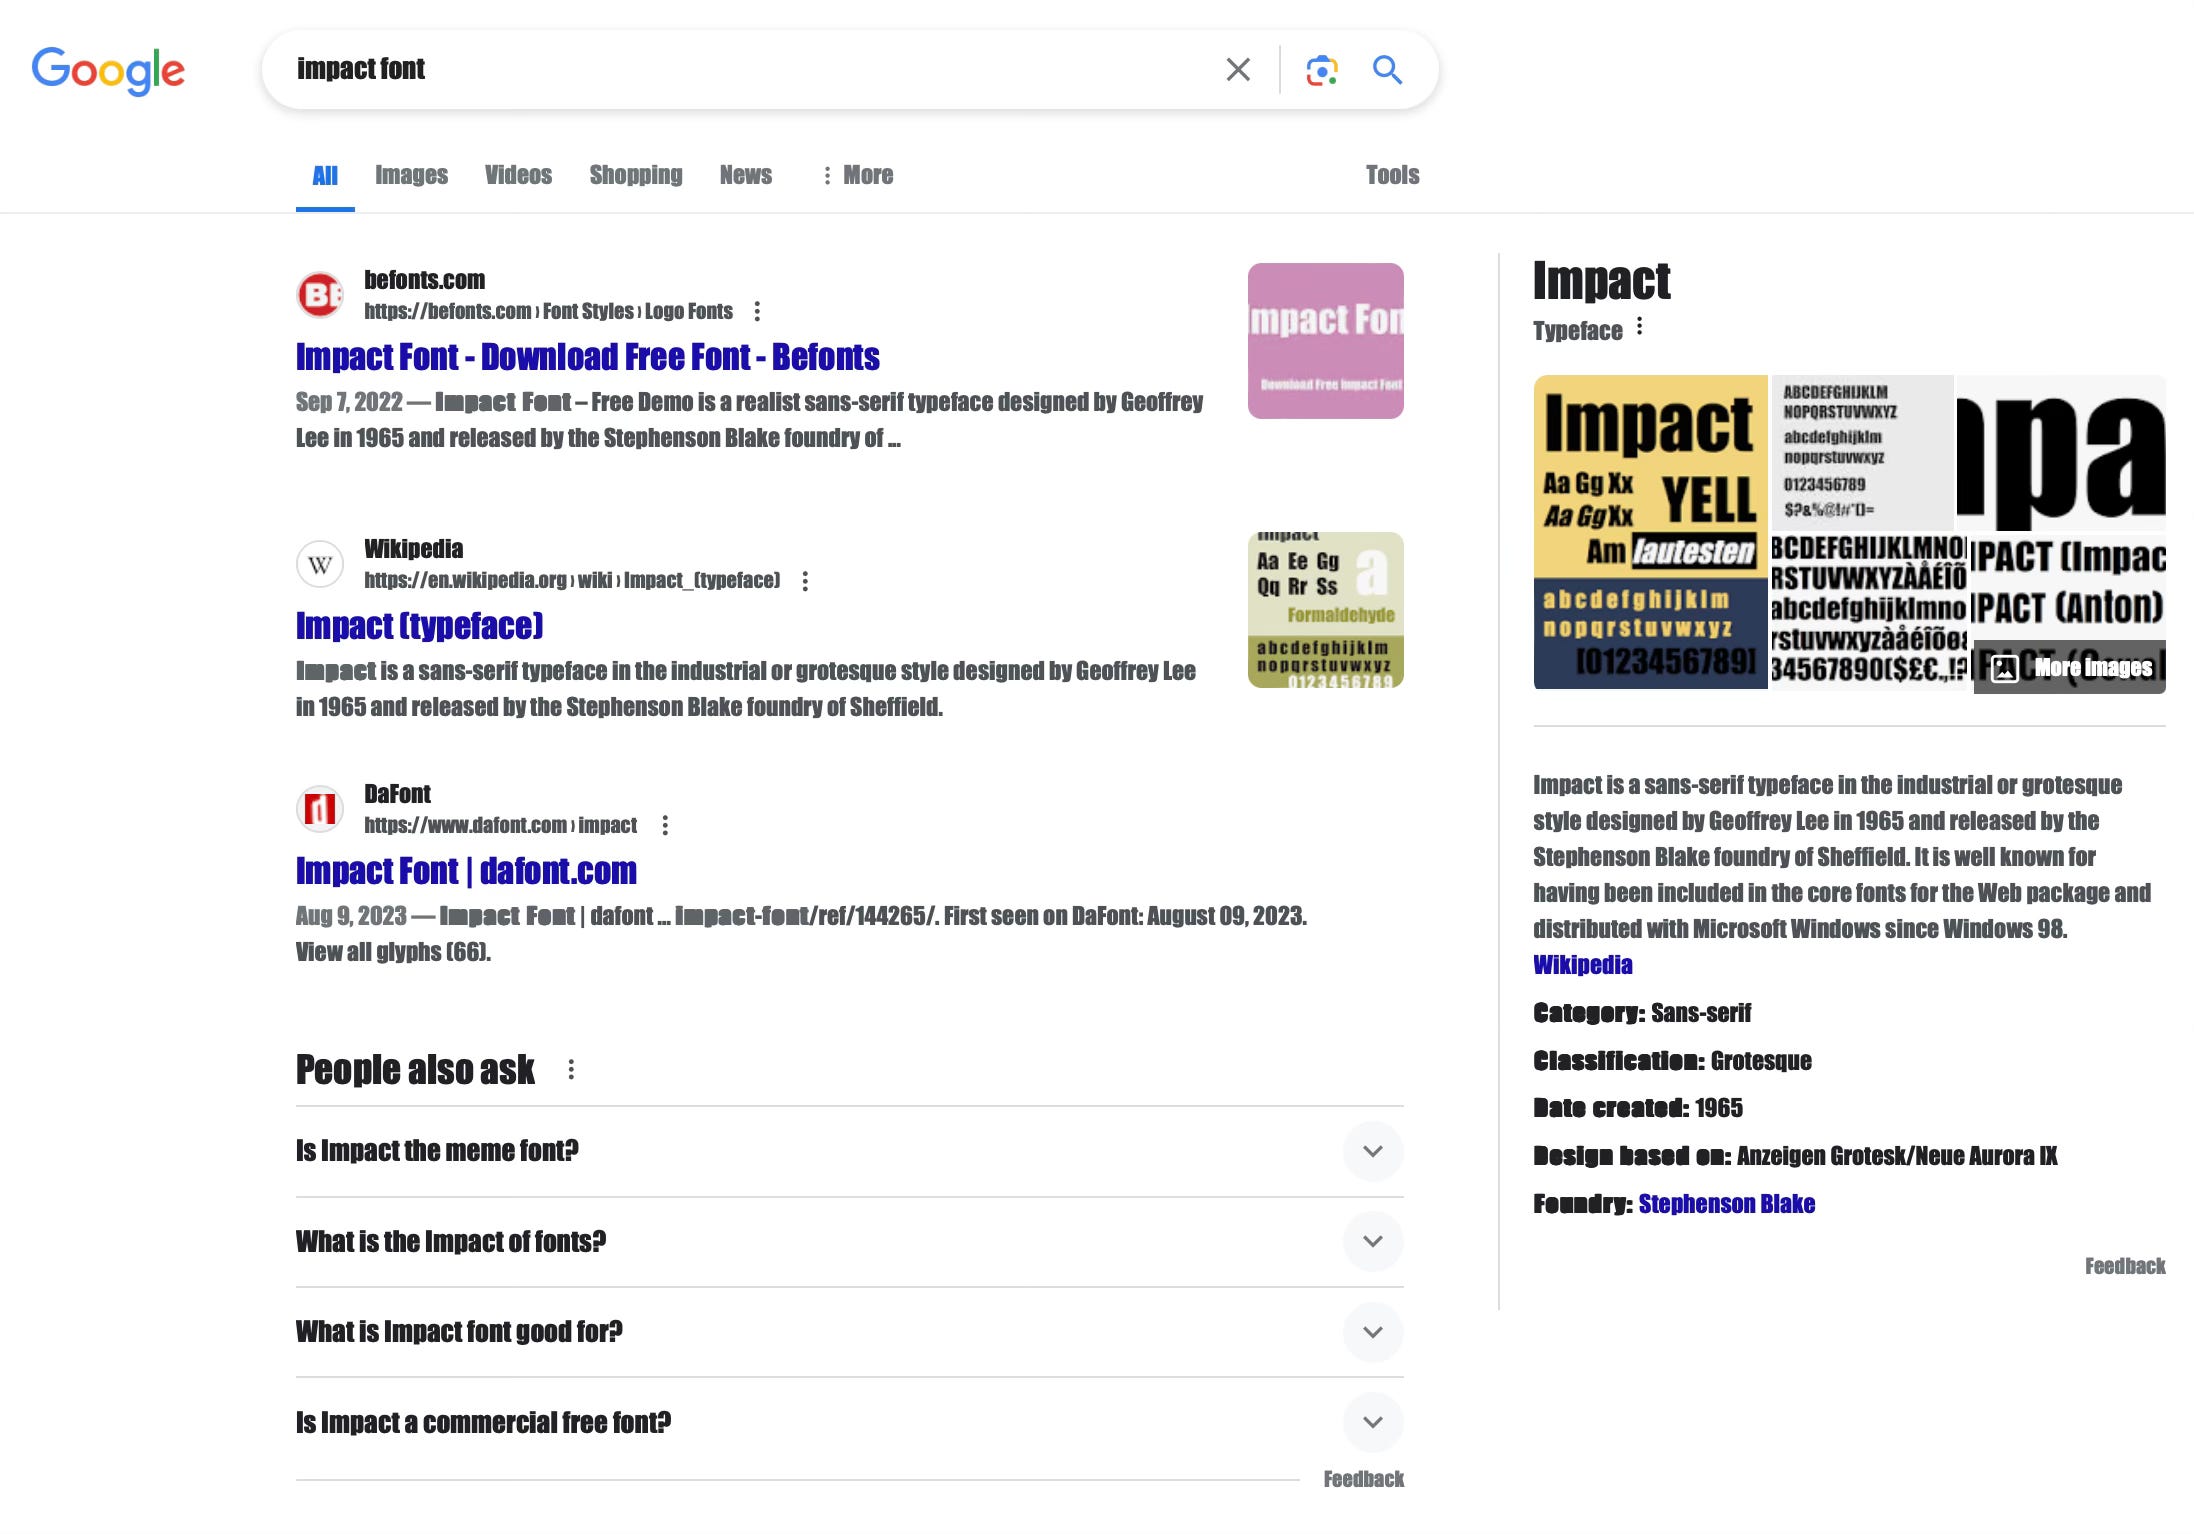Click the befonts.com favicon
2194x1534 pixels.
320,295
